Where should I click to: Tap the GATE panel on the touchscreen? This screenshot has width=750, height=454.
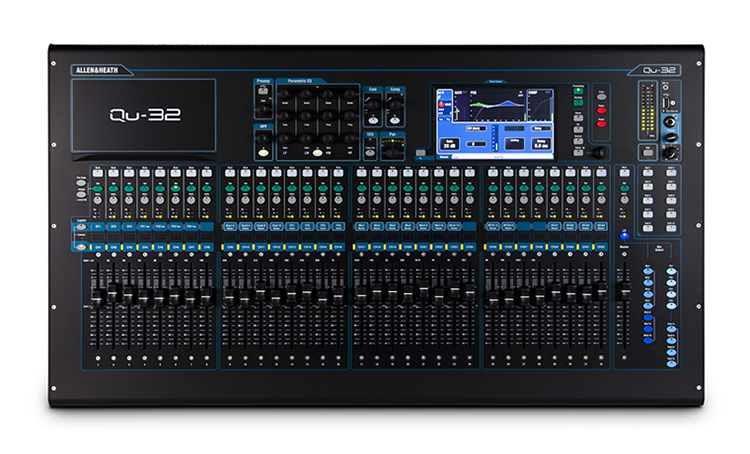(x=462, y=105)
